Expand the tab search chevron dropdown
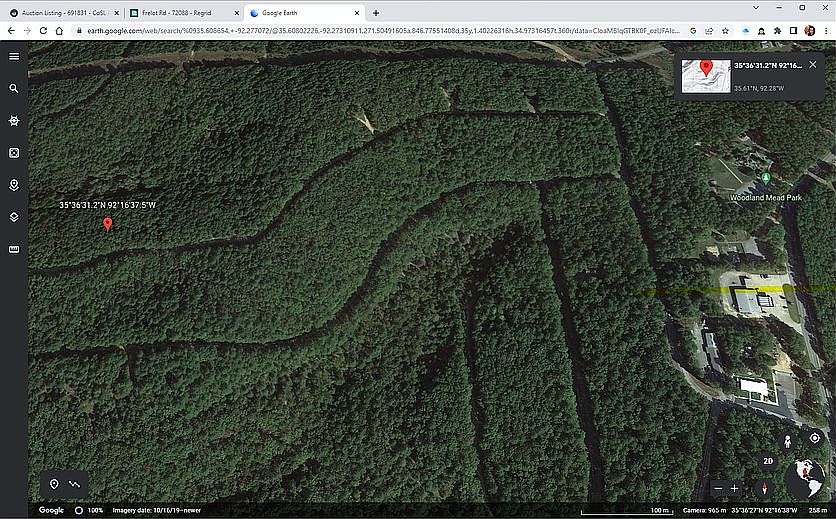This screenshot has width=836, height=519. click(755, 7)
